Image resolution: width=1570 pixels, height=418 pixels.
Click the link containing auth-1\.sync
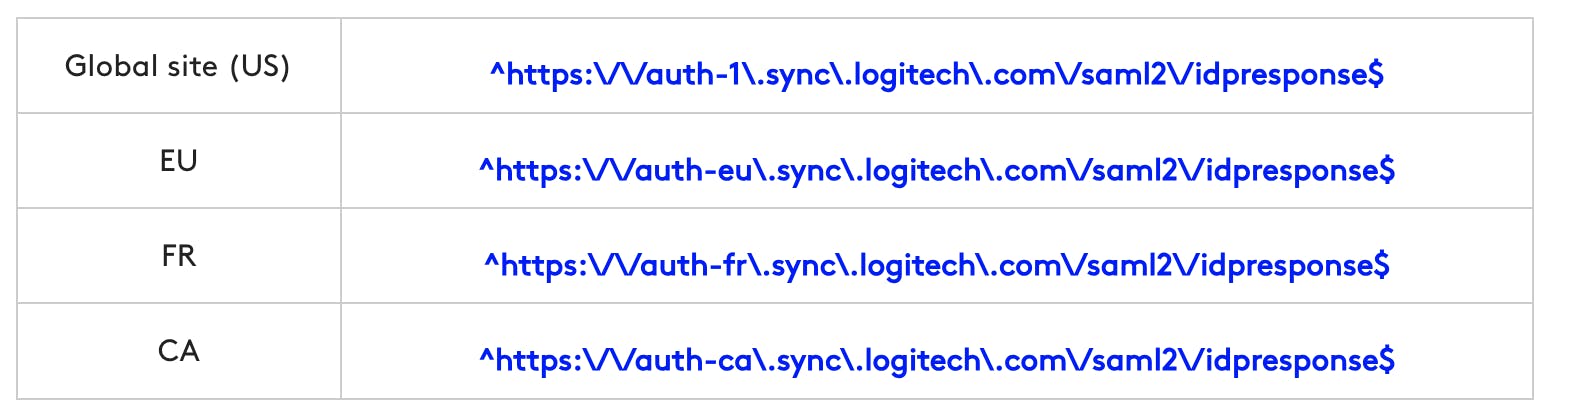[936, 74]
